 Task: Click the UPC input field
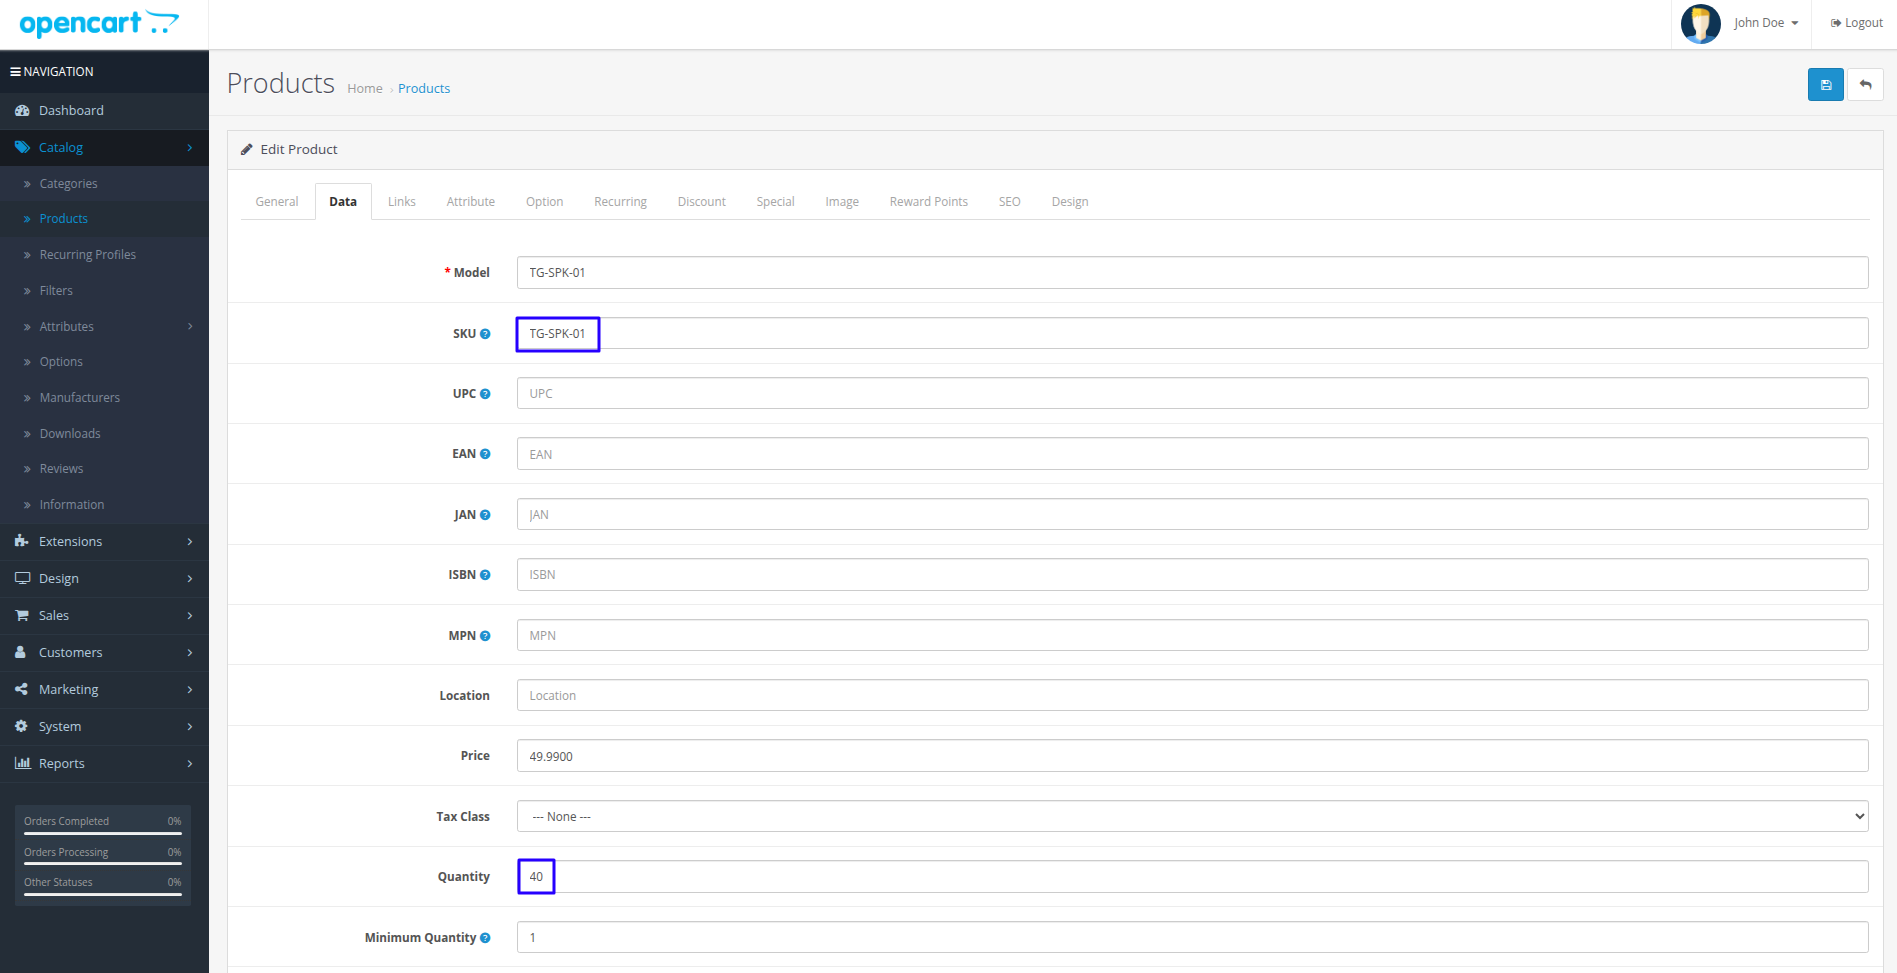click(1192, 393)
